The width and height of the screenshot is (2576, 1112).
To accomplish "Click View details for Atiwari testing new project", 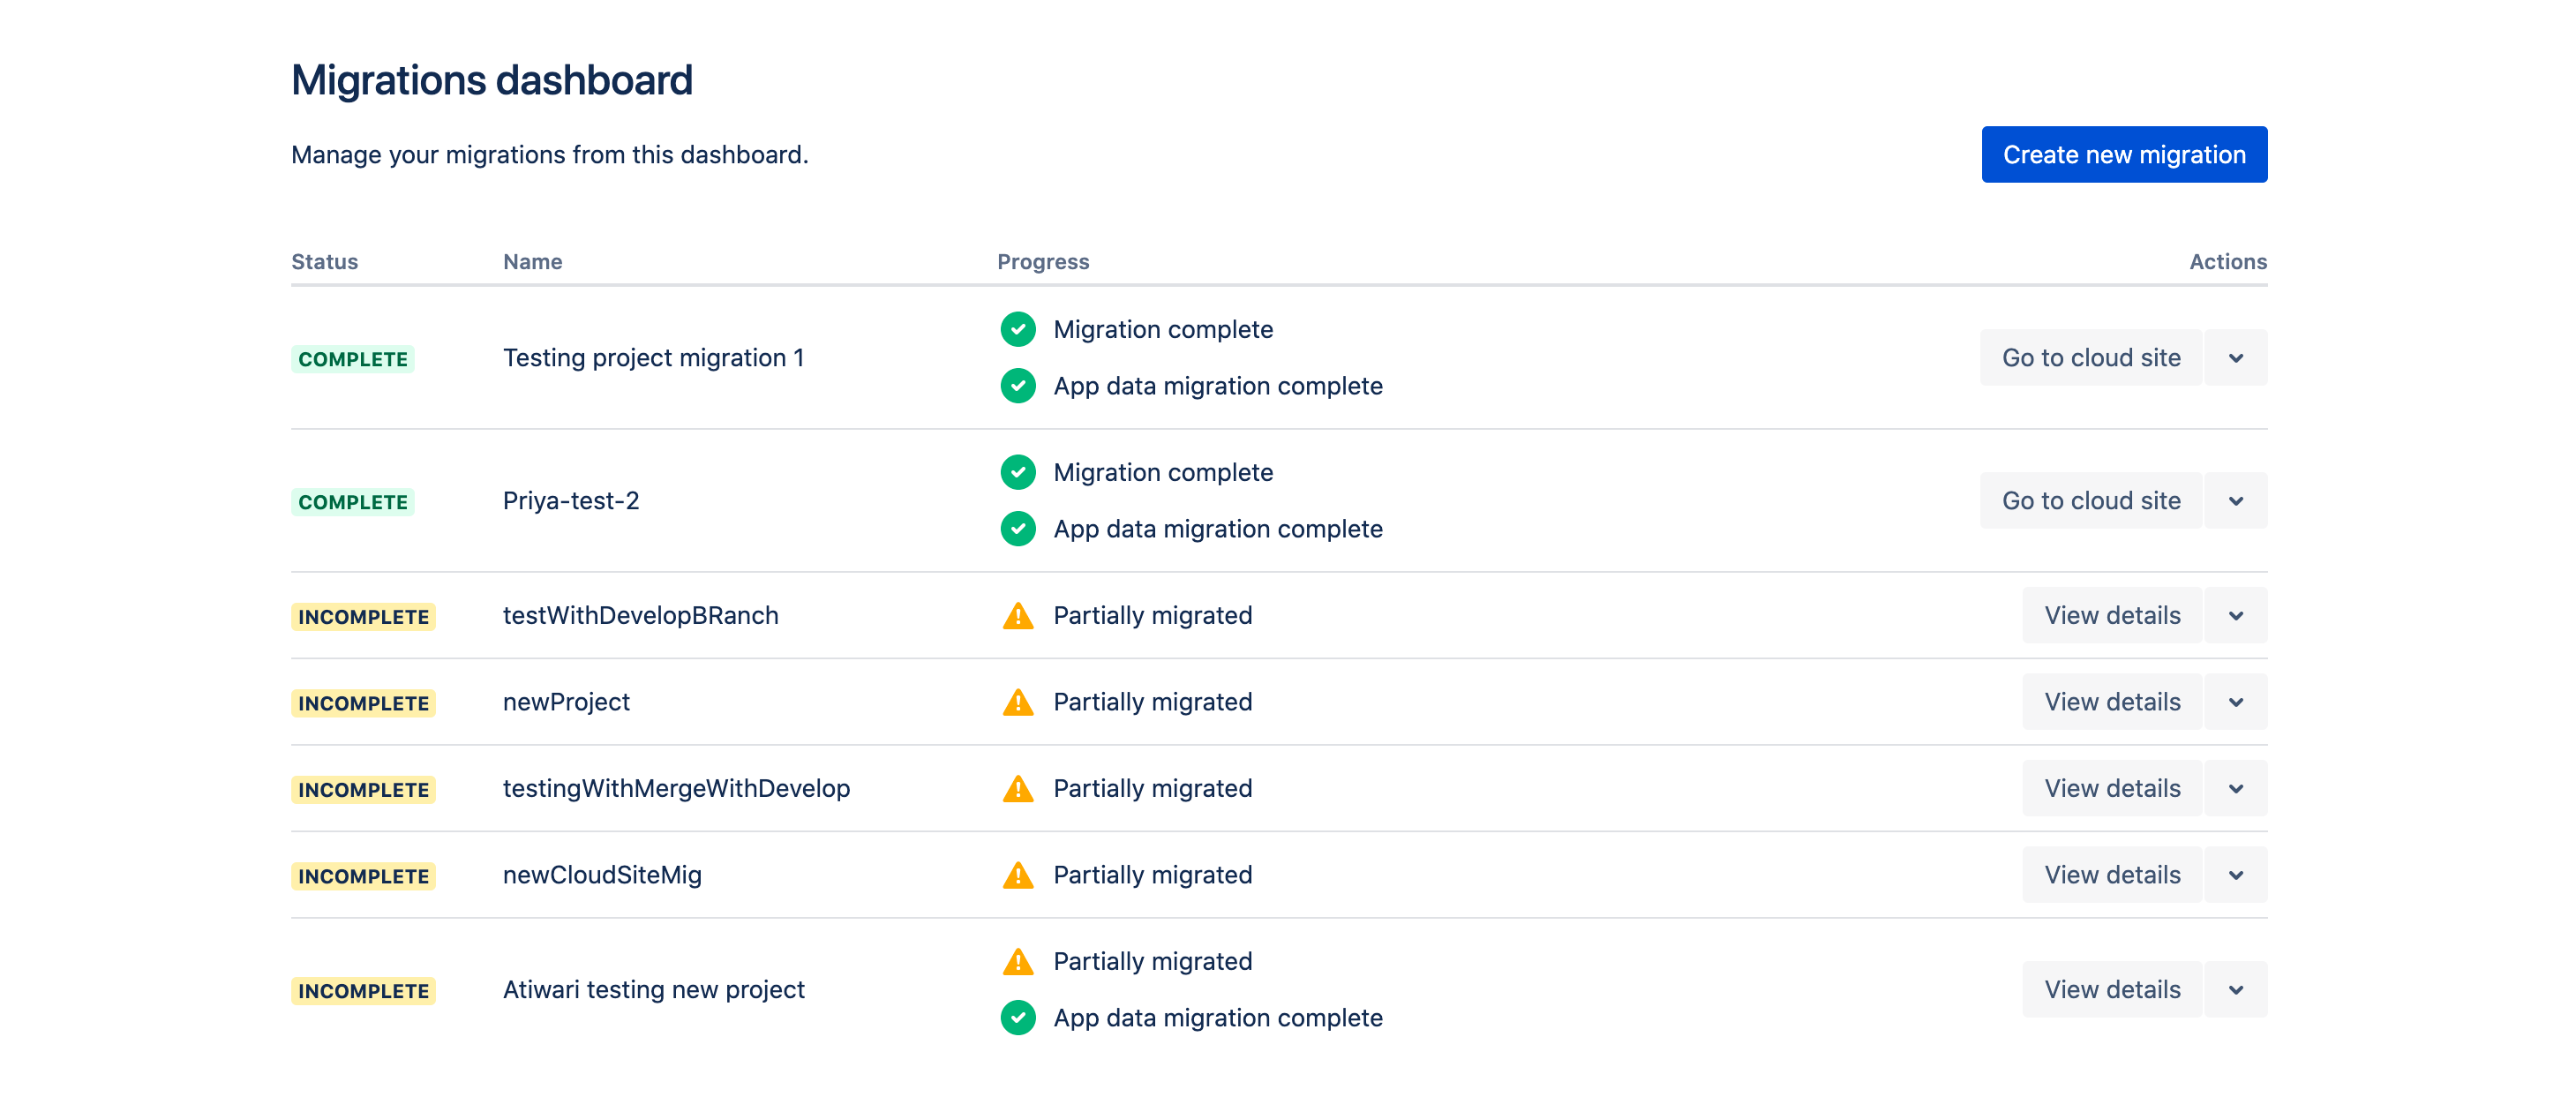I will pos(2111,988).
